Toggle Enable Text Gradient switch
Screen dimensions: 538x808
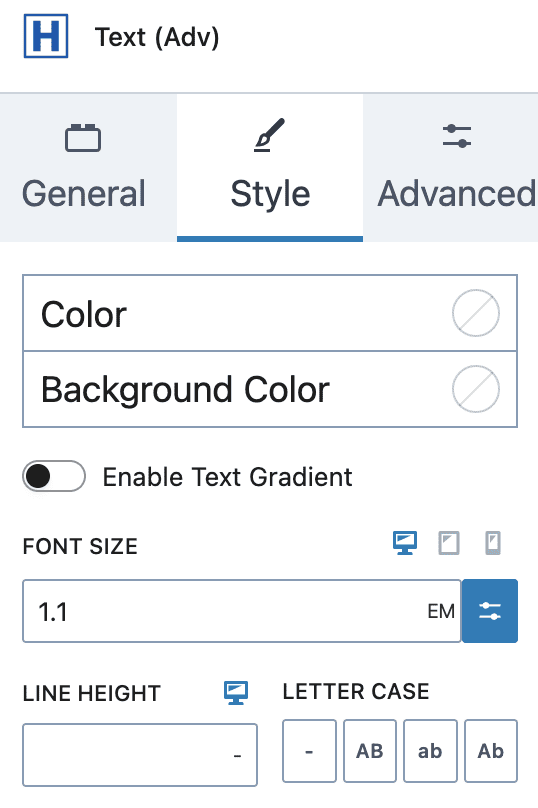tap(54, 476)
